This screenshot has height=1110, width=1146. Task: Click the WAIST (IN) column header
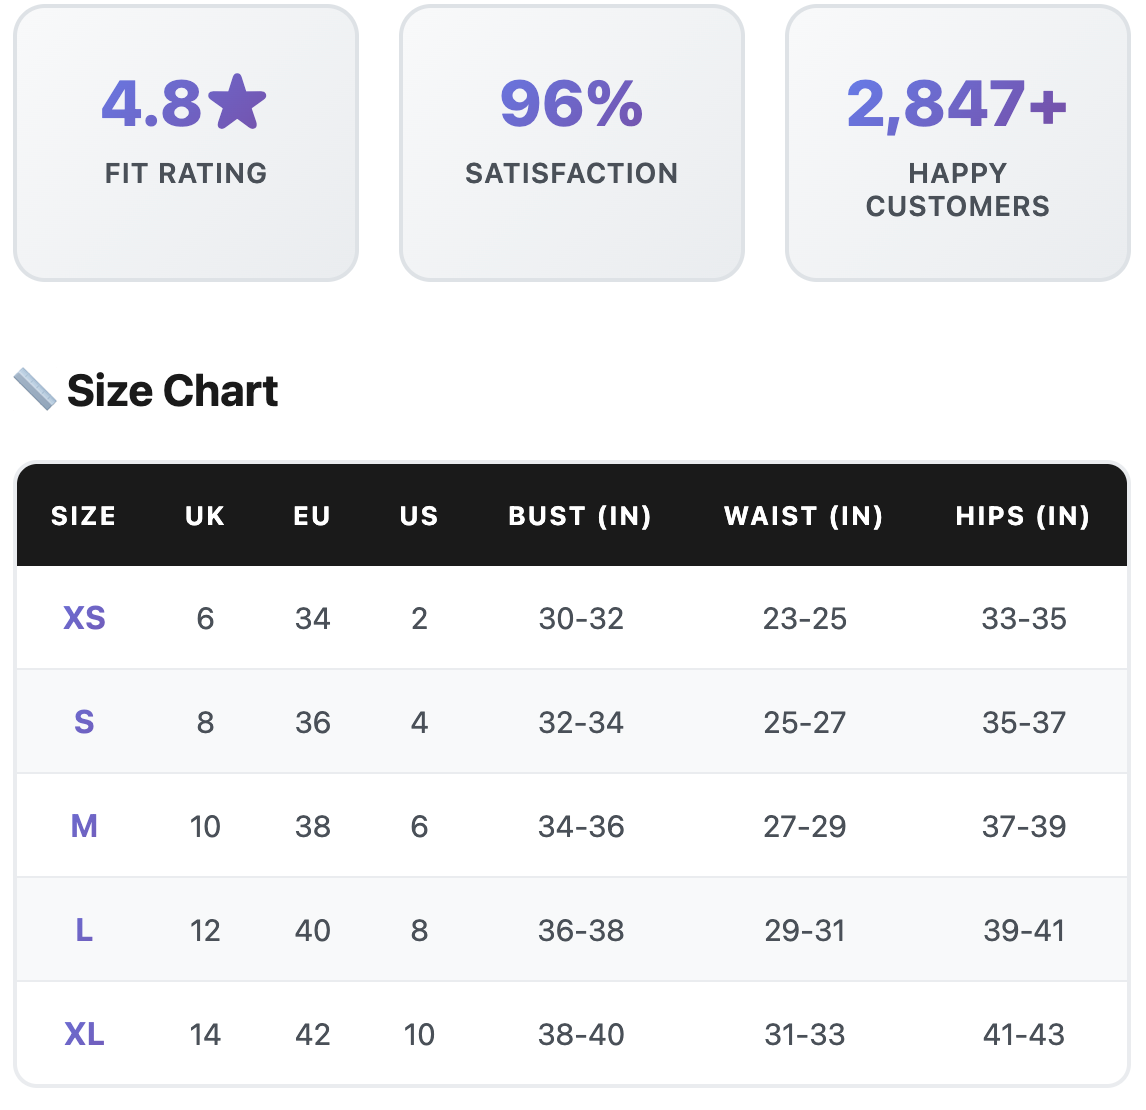point(804,516)
